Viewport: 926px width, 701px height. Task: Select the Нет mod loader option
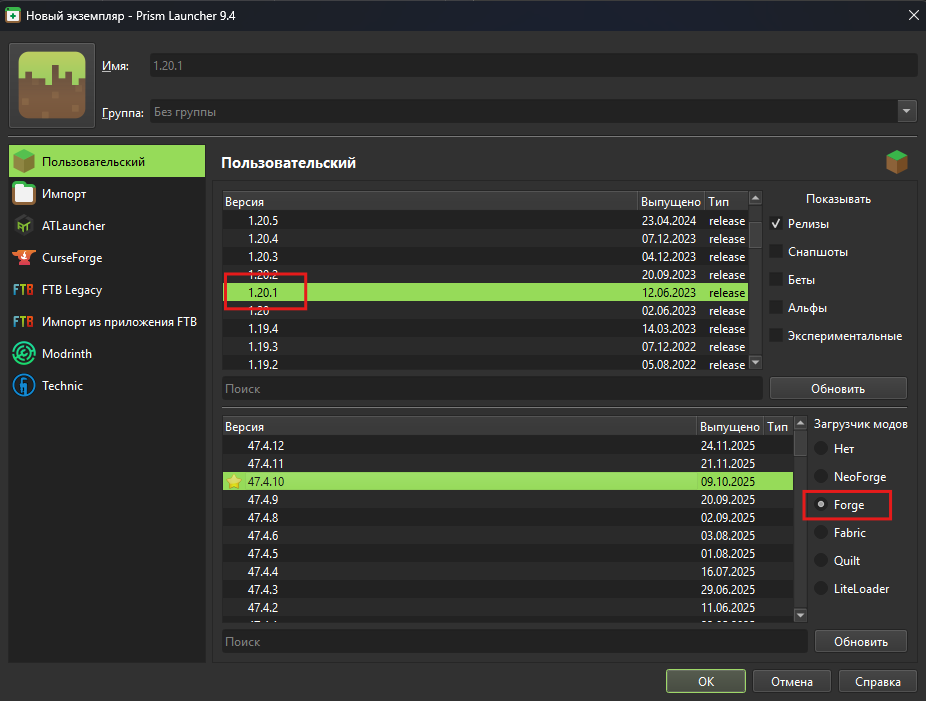click(821, 448)
